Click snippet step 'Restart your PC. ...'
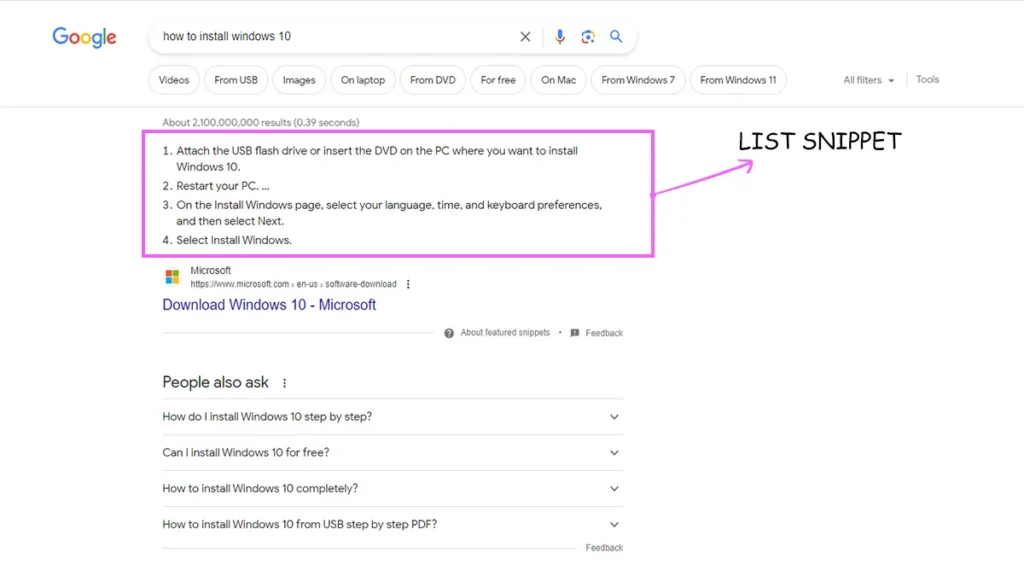 click(x=223, y=186)
